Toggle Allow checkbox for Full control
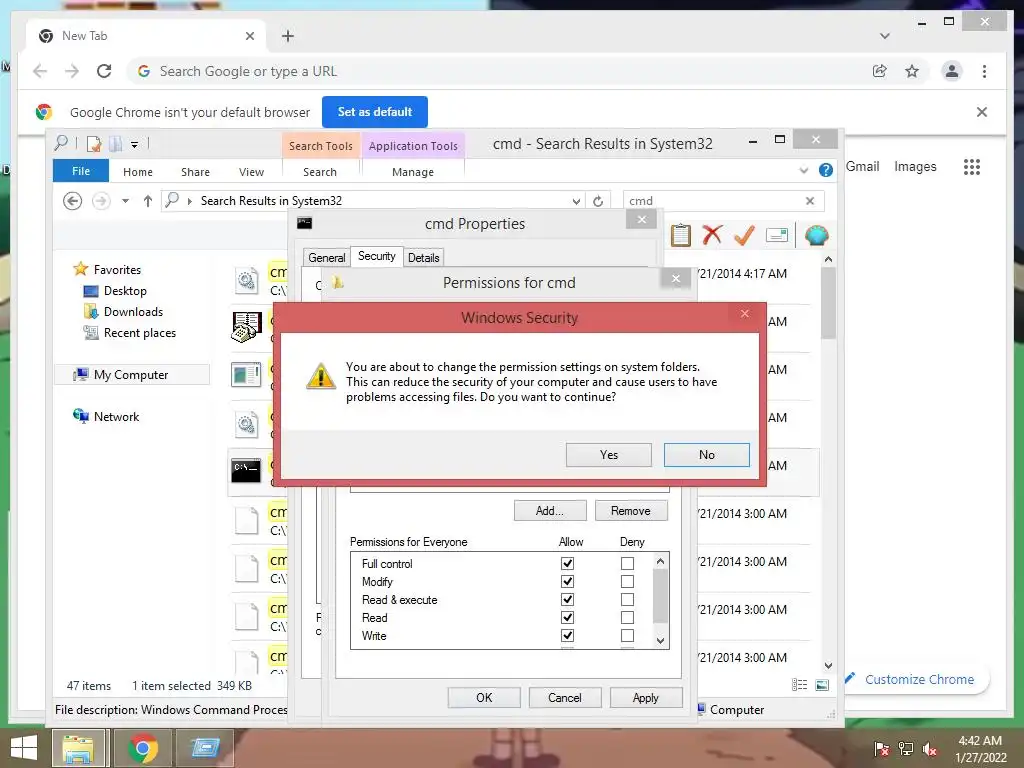Viewport: 1024px width, 768px height. pyautogui.click(x=568, y=563)
